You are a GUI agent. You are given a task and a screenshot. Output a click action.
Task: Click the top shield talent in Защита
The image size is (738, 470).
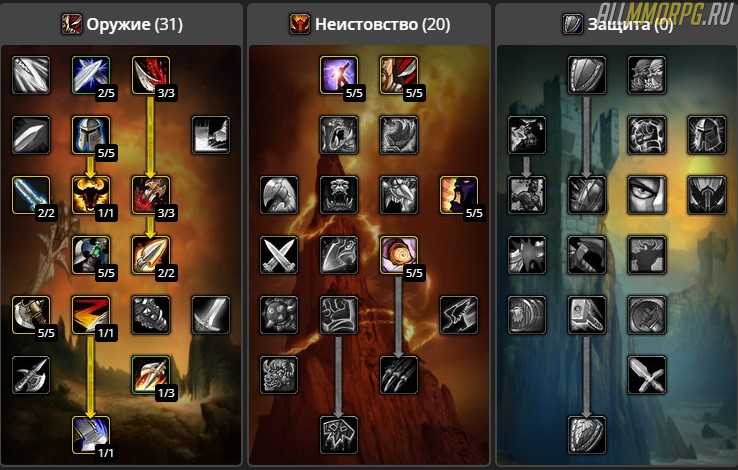[587, 75]
